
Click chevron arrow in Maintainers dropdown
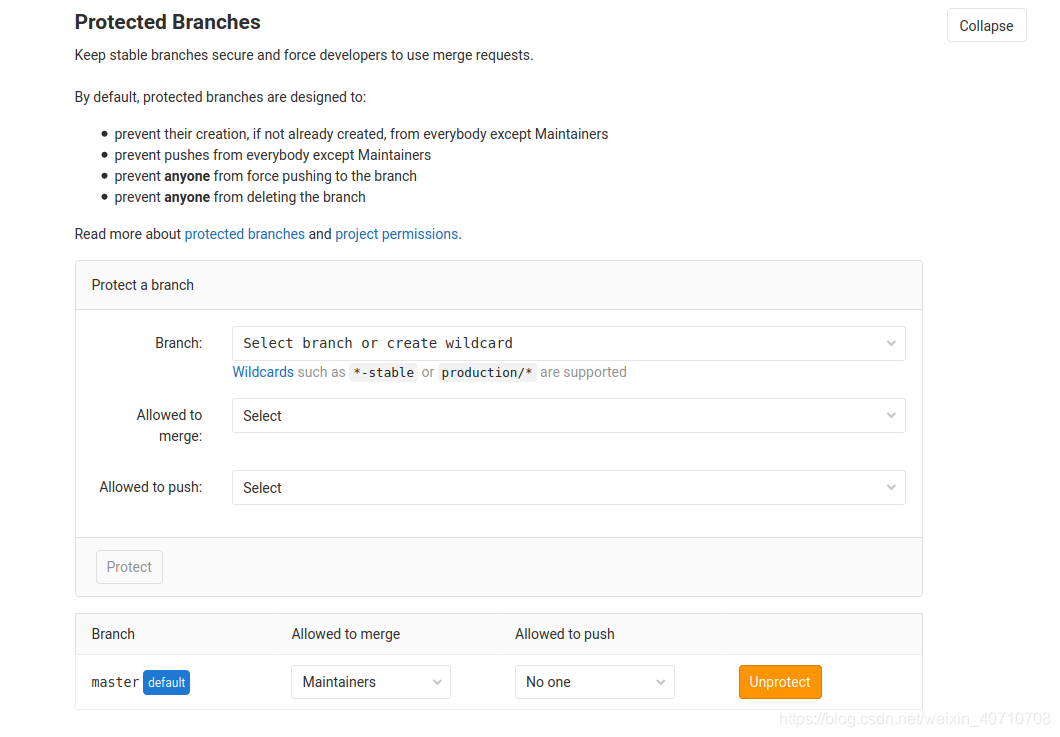tap(437, 682)
